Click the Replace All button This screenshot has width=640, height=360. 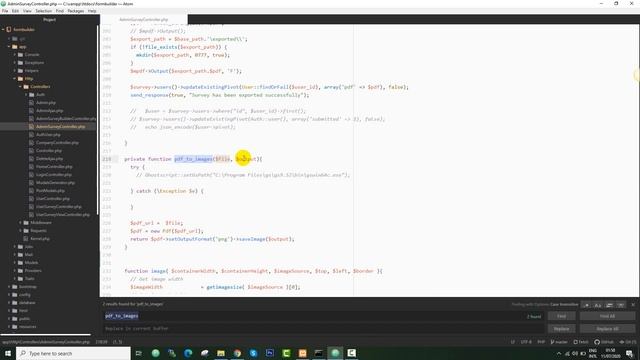click(607, 329)
